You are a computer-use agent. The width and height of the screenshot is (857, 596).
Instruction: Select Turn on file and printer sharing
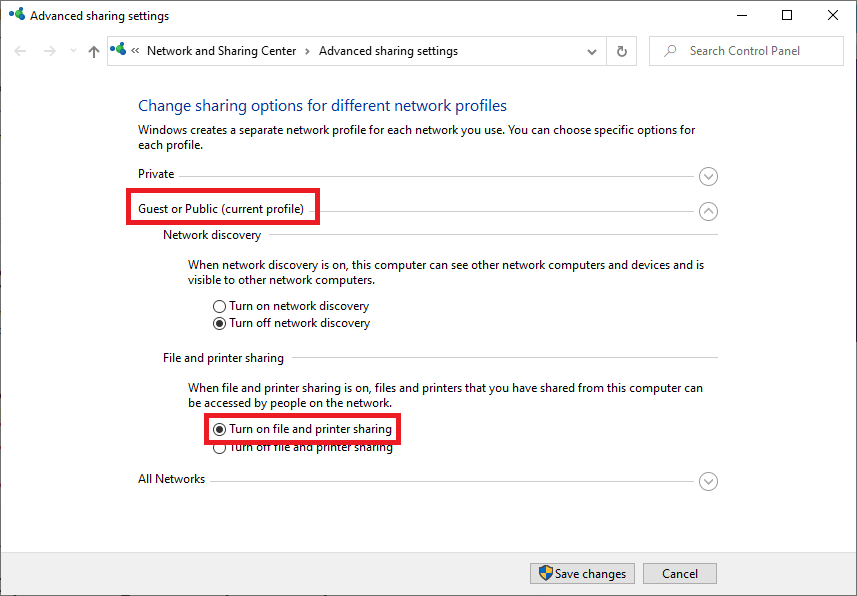tap(303, 429)
